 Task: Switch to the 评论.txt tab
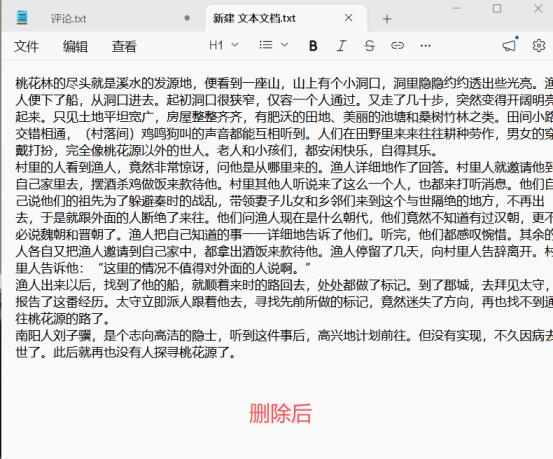pos(68,18)
